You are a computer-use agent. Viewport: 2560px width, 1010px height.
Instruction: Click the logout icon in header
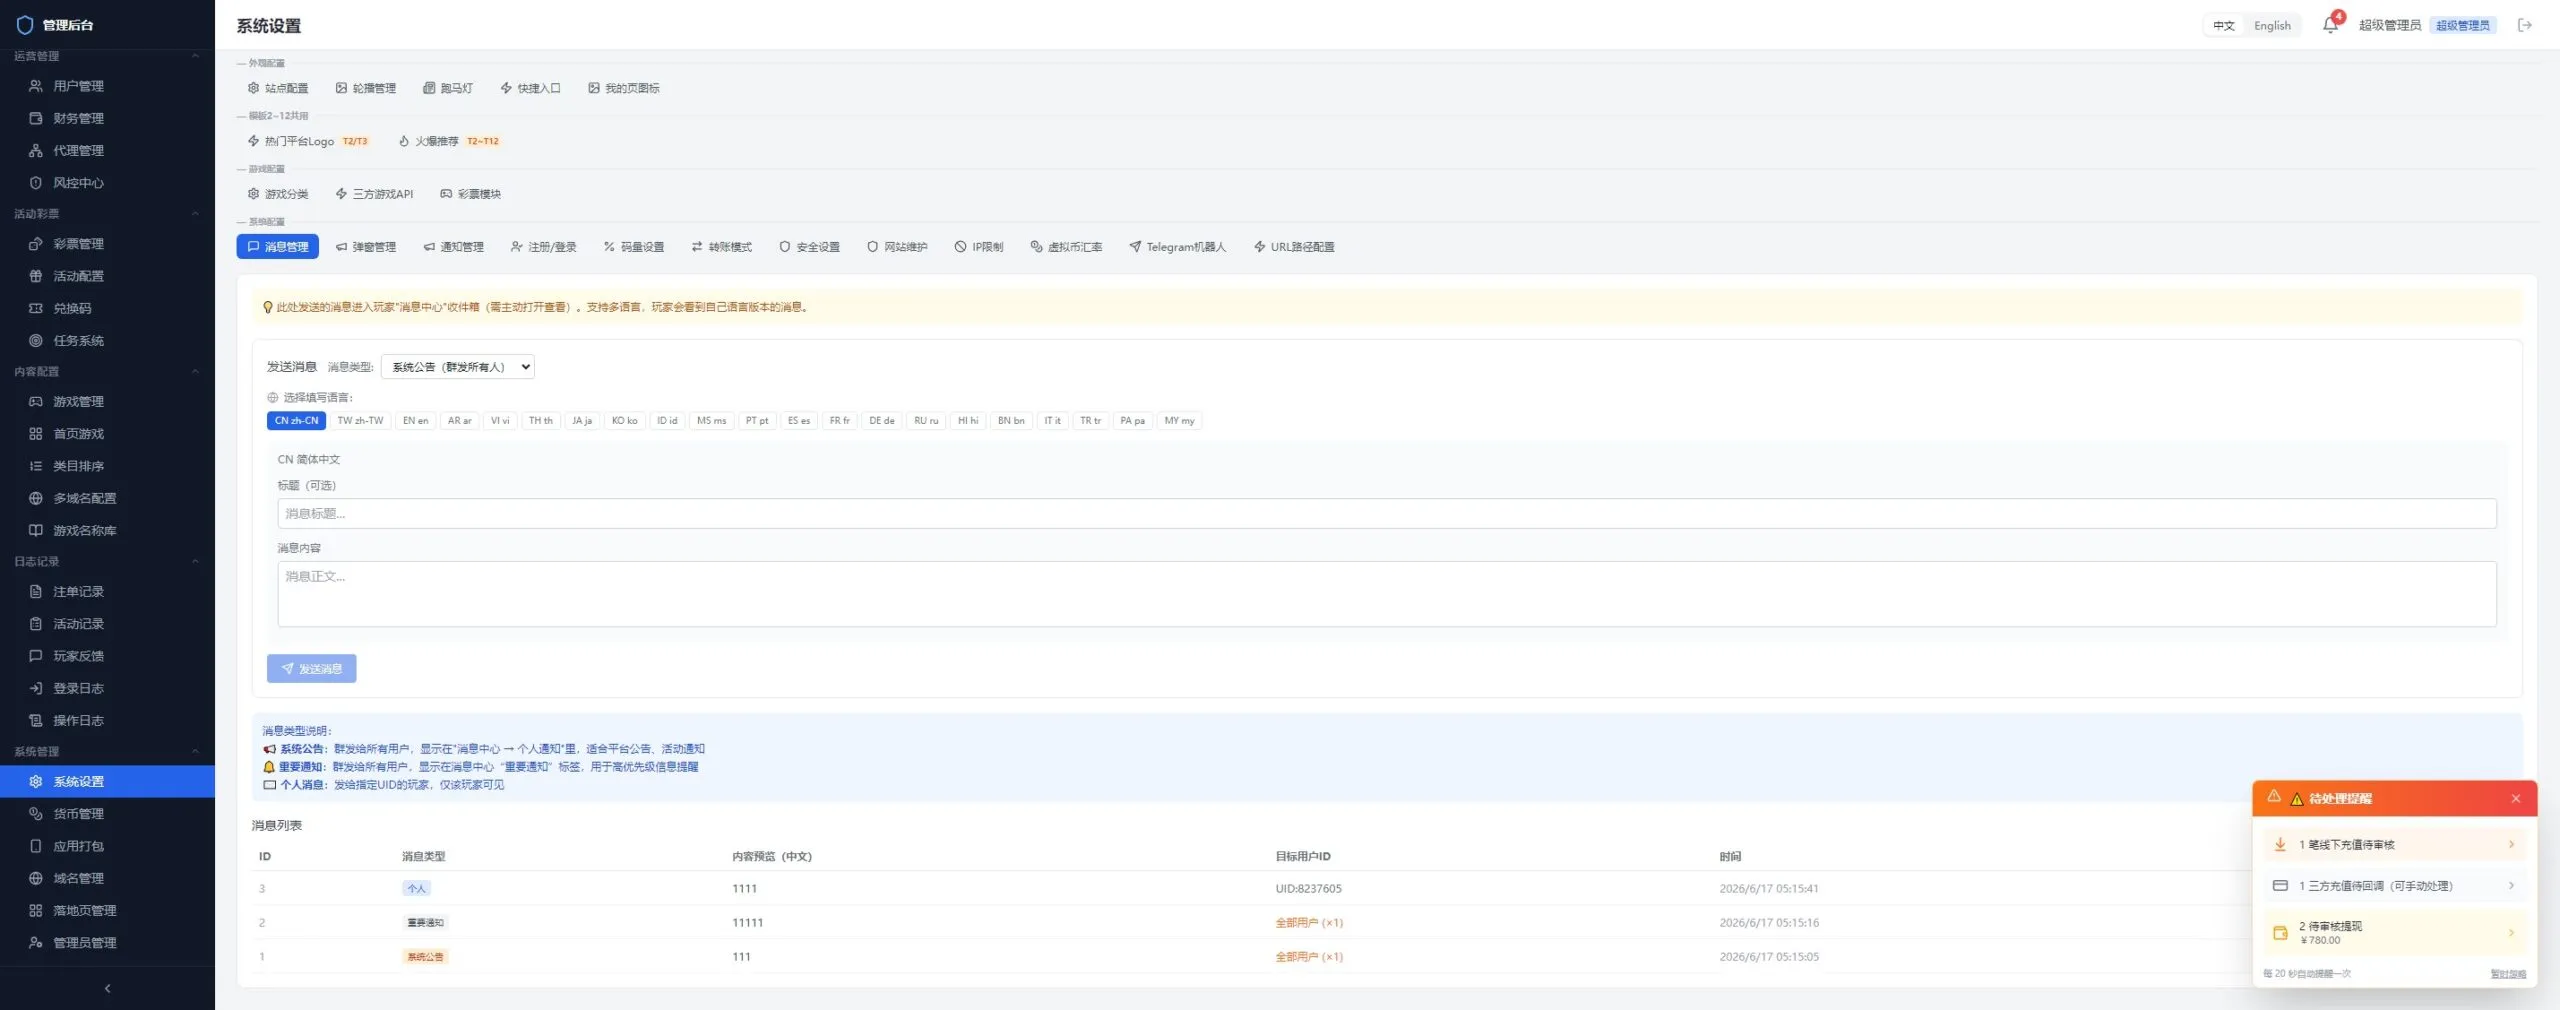[x=2525, y=25]
